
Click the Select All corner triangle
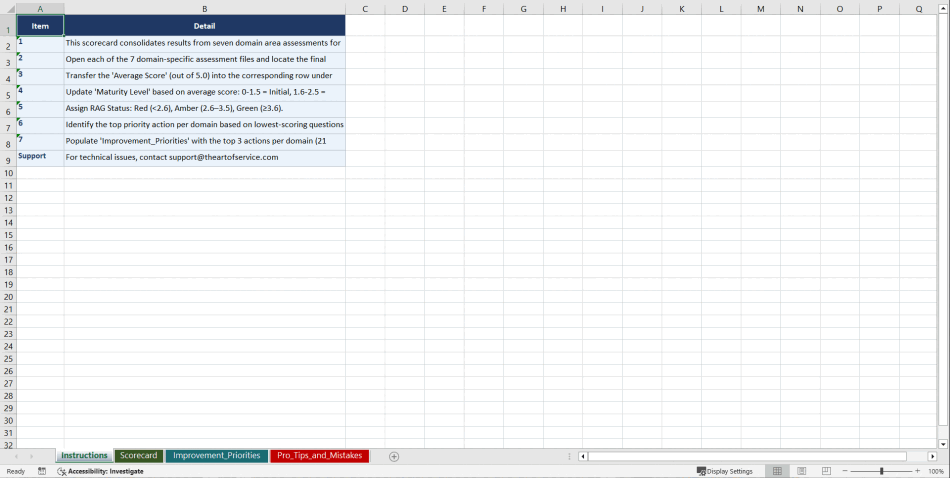pyautogui.click(x=8, y=9)
